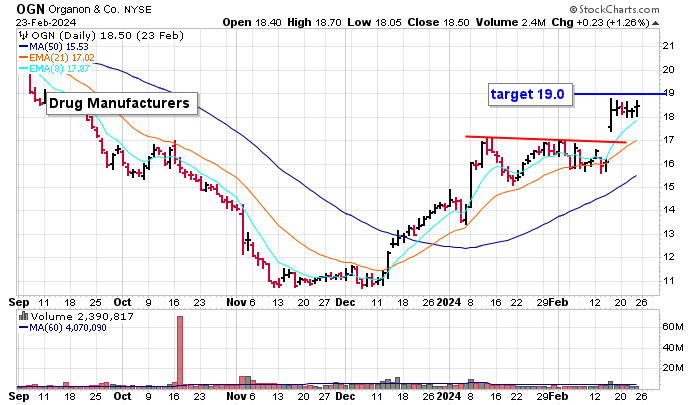Click the 20M volume axis label
Image resolution: width=700 pixels, height=405 pixels.
pyautogui.click(x=672, y=368)
